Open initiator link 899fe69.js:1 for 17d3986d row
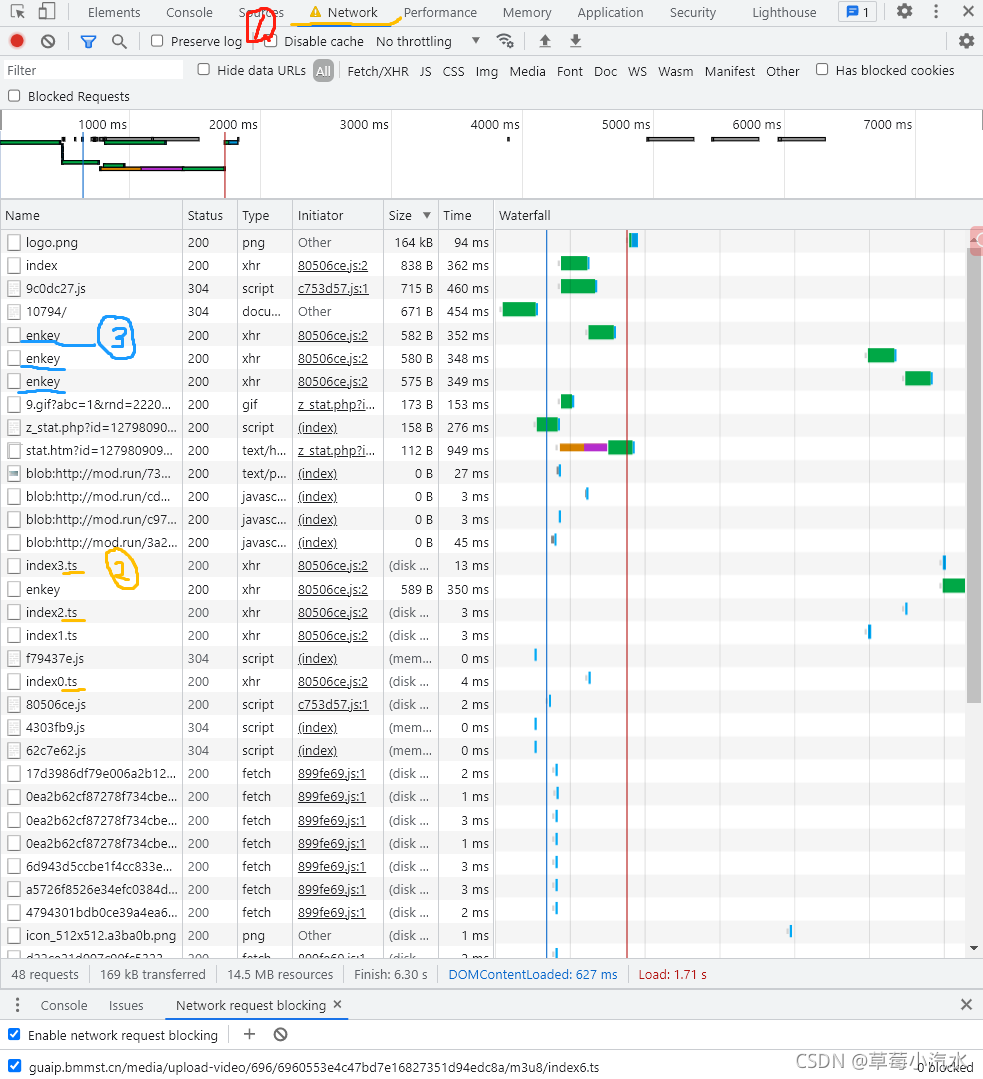Viewport: 983px width, 1079px height. coord(332,773)
